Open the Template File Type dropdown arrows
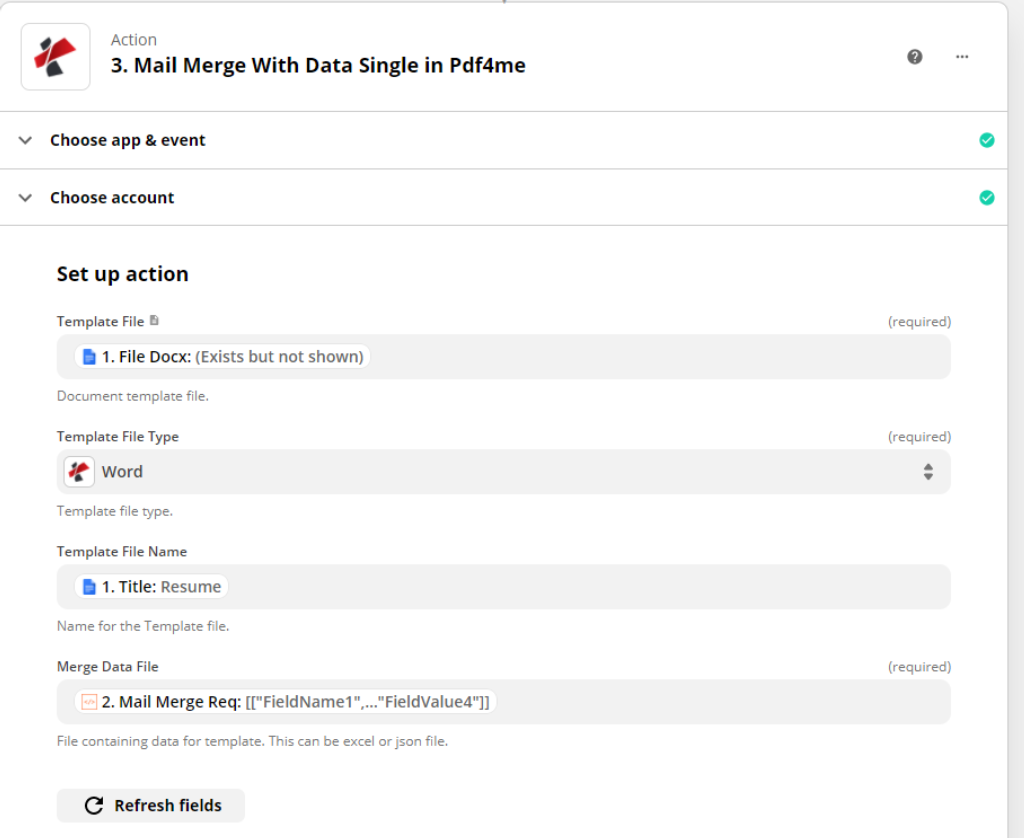 (928, 472)
